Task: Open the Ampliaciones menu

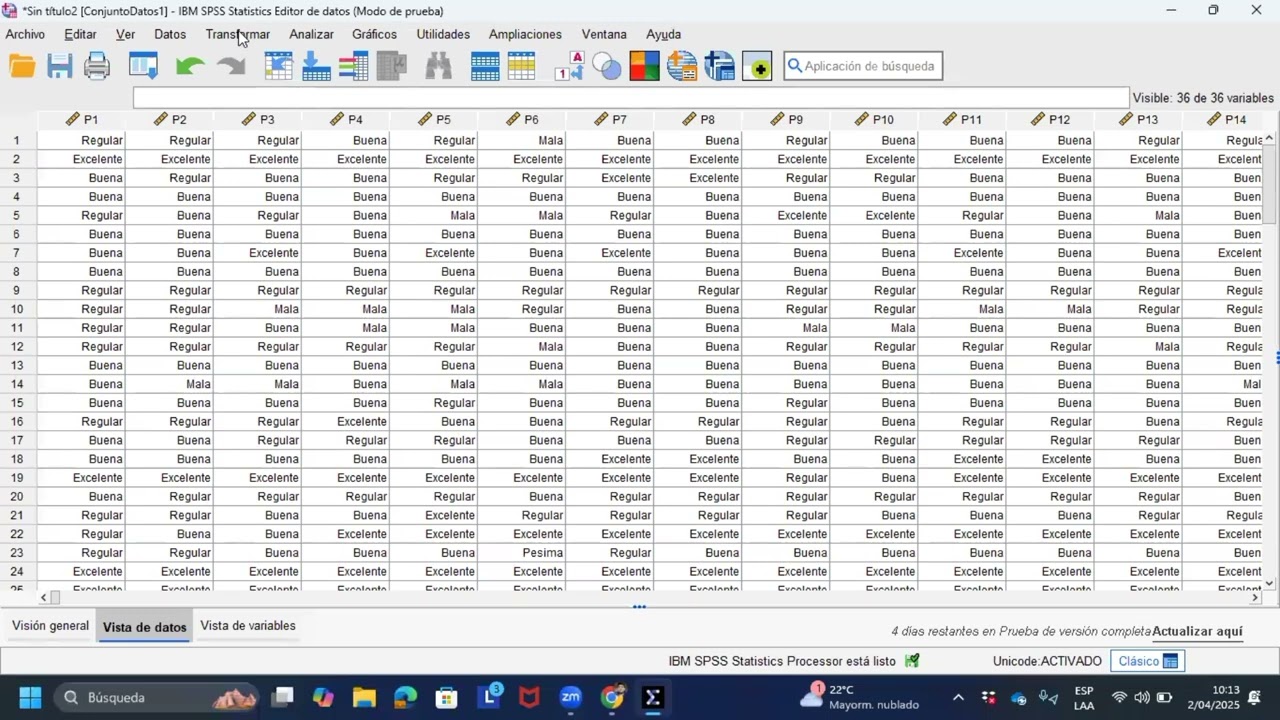Action: point(525,34)
